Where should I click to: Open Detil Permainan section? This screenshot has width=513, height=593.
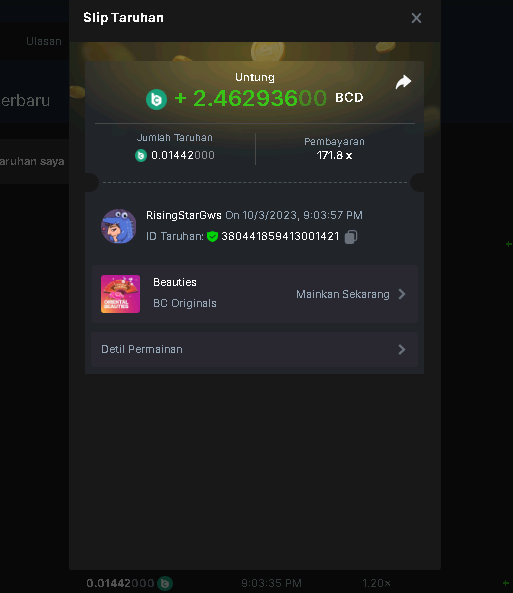point(255,349)
